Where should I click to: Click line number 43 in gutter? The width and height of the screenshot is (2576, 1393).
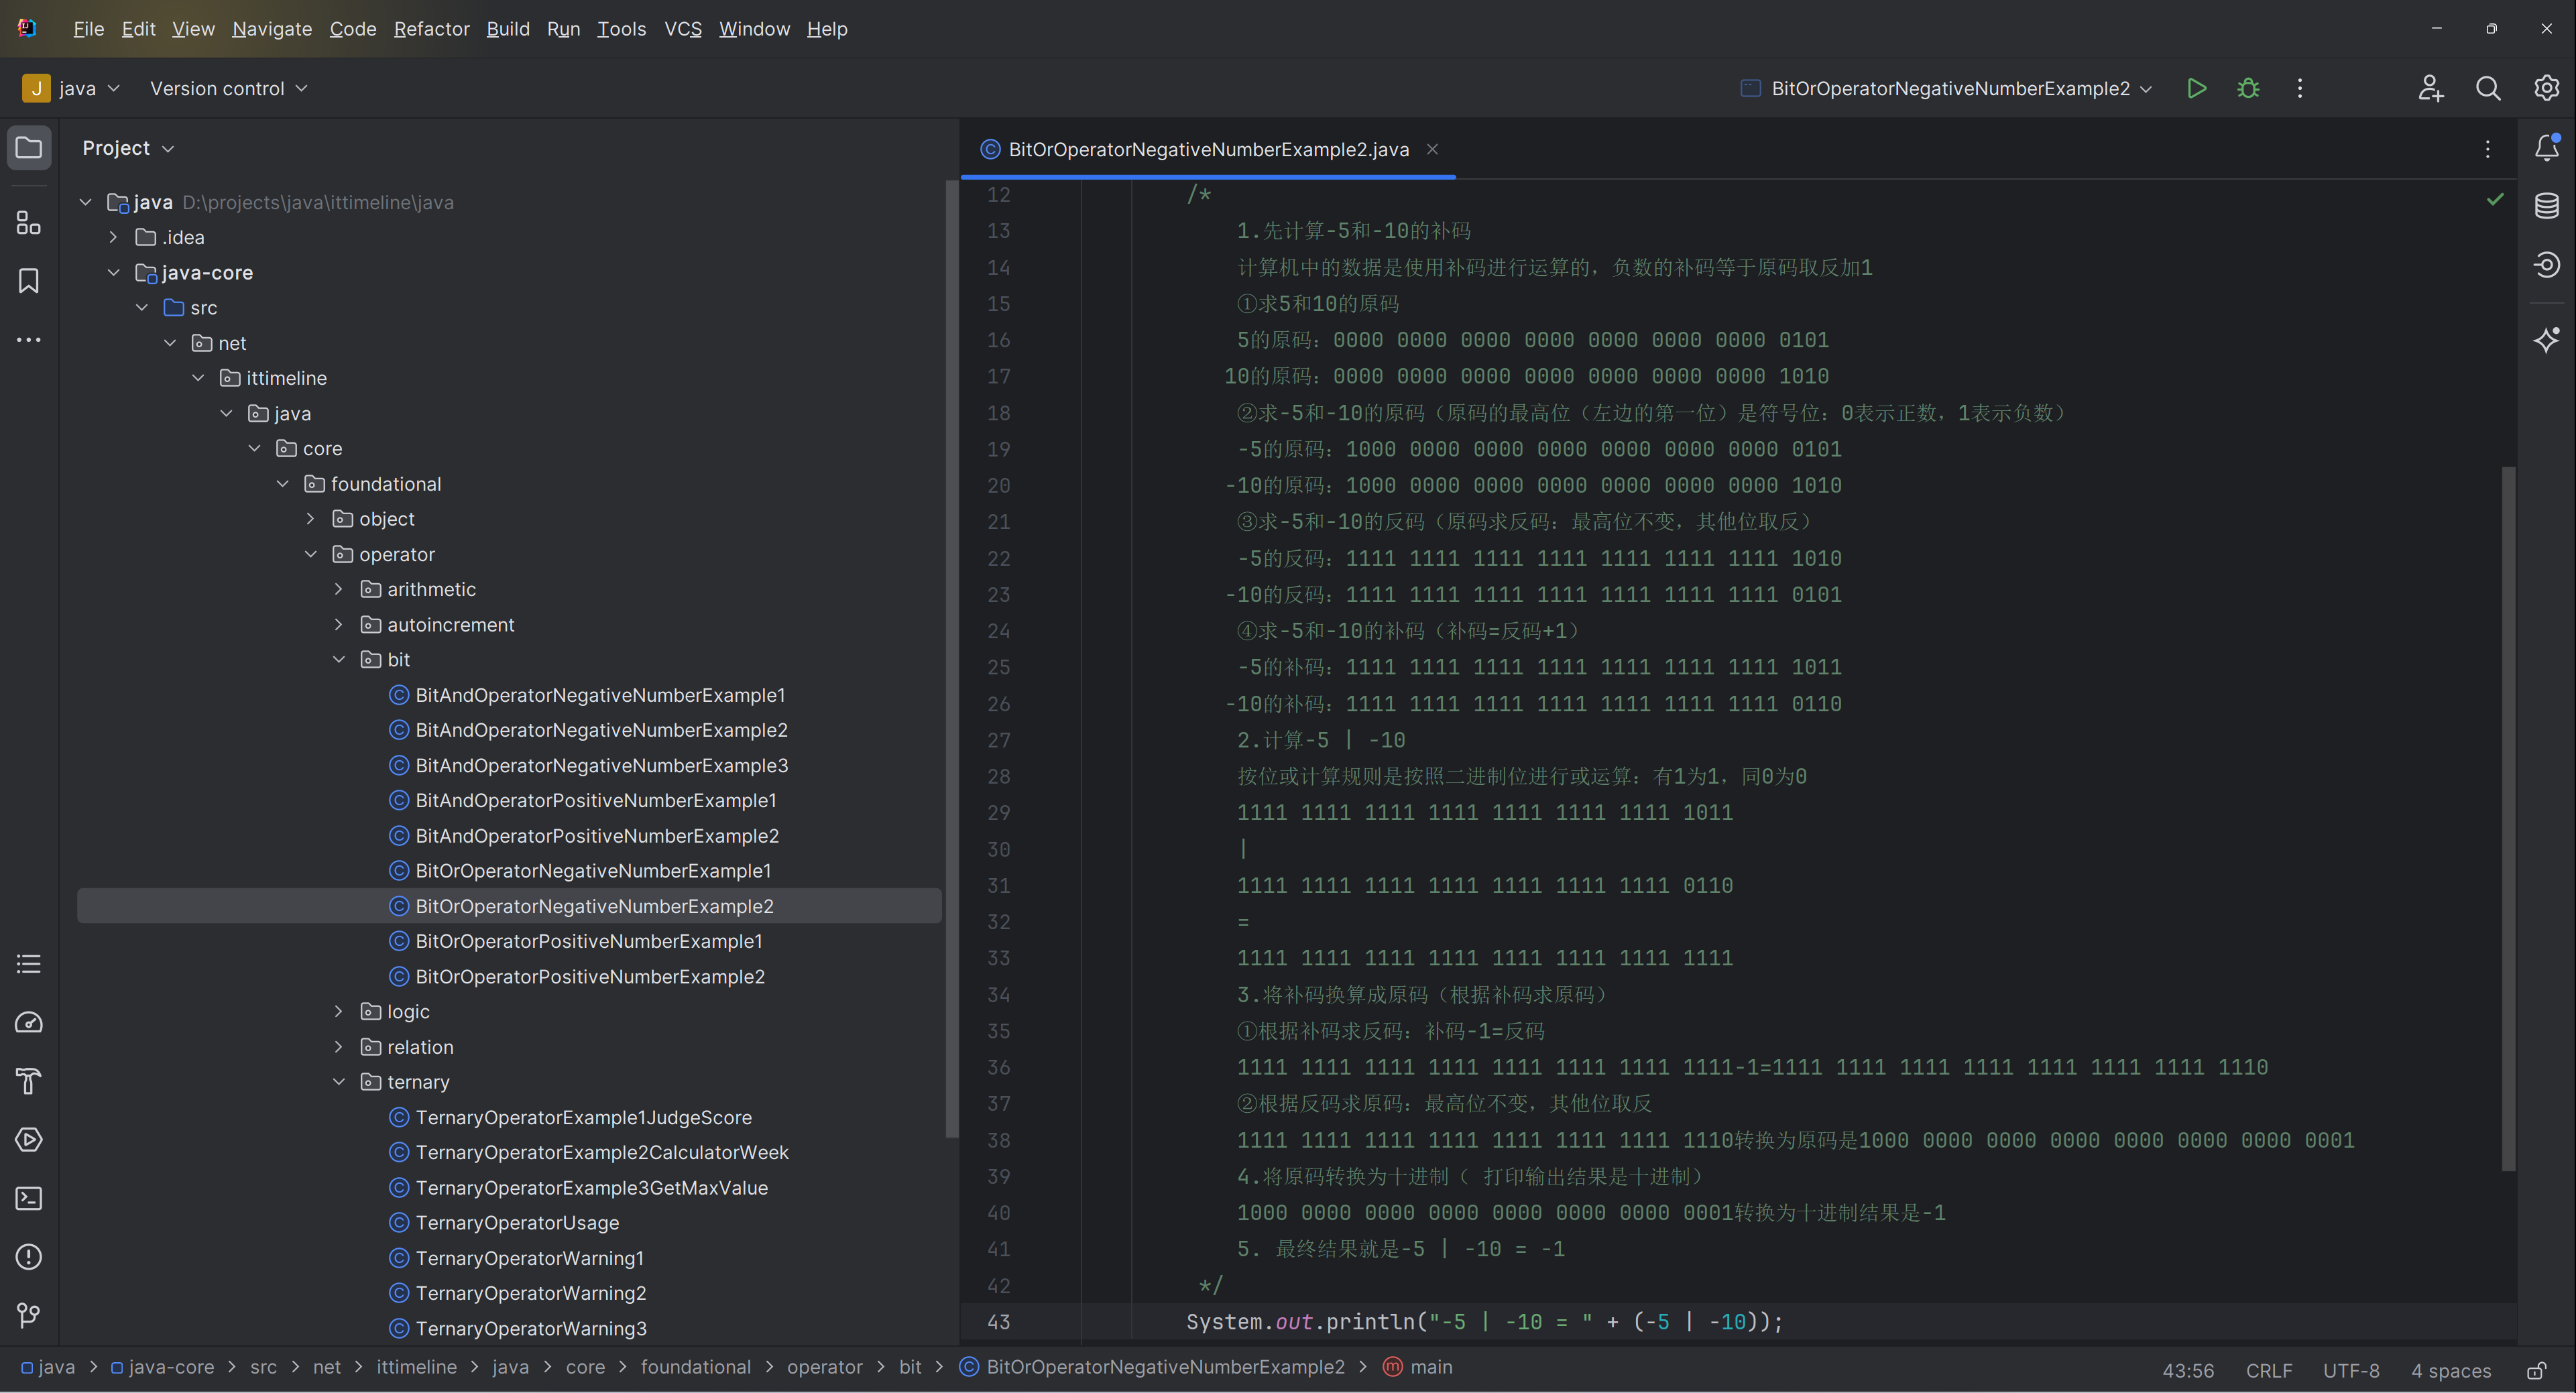[998, 1321]
